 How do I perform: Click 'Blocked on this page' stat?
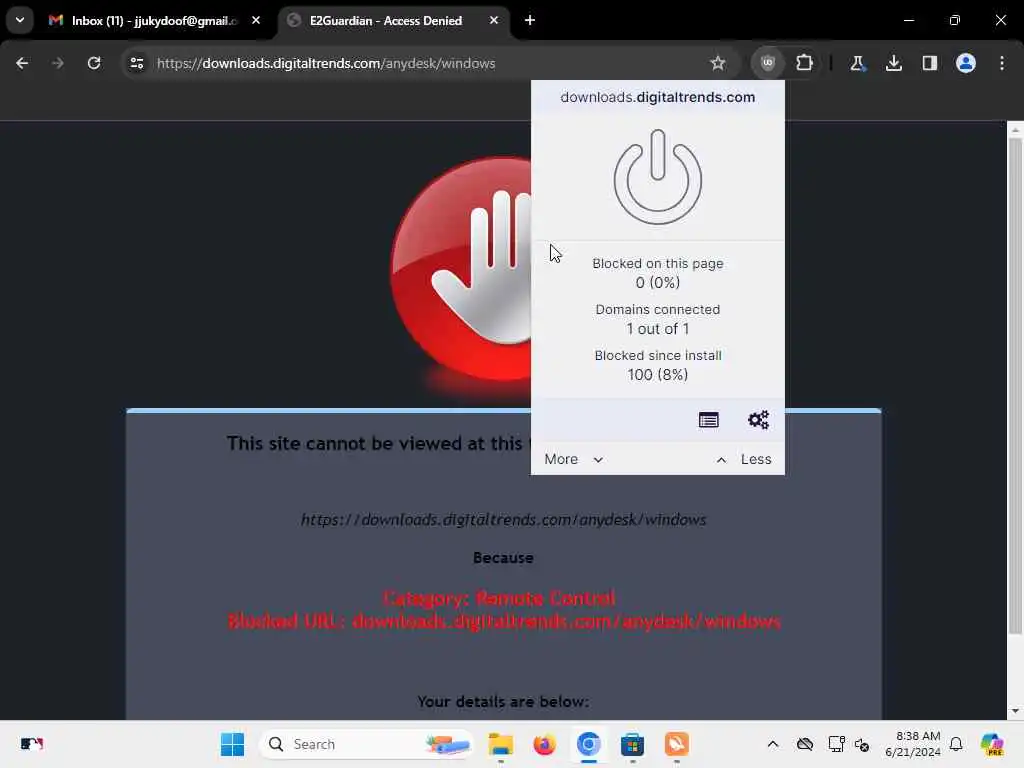coord(658,273)
